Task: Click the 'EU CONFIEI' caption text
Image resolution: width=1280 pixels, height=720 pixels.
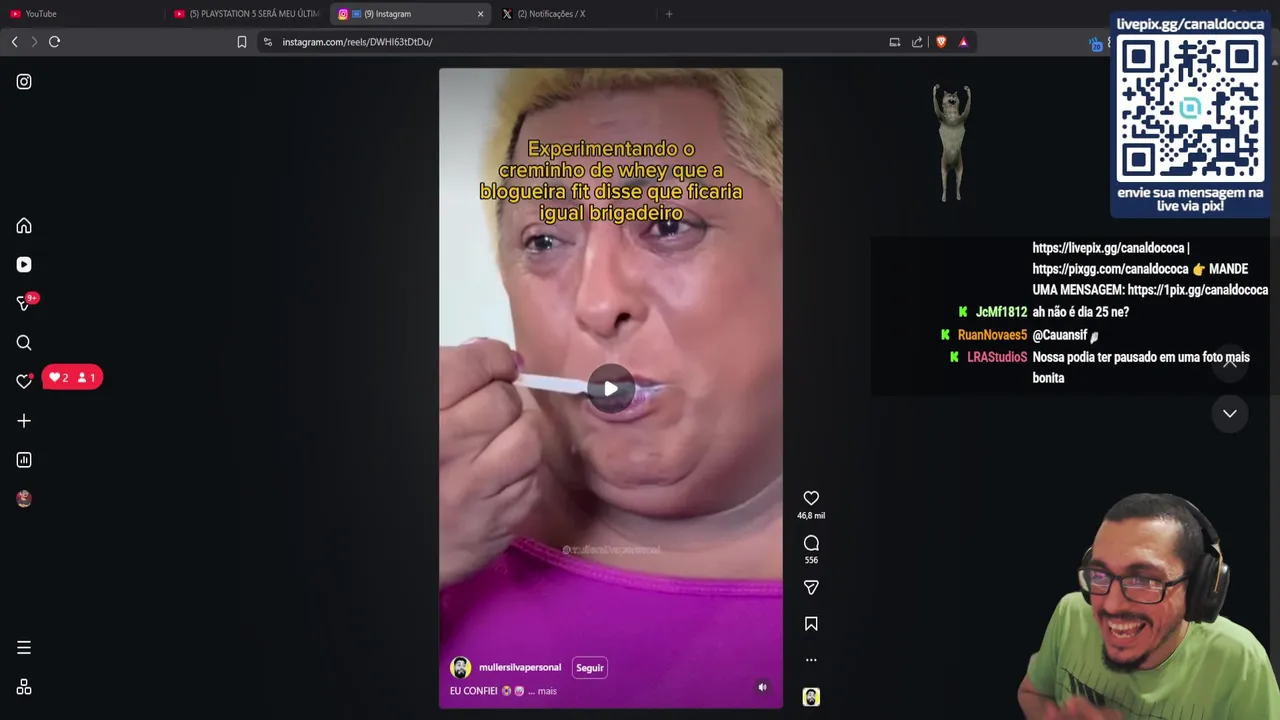Action: click(x=473, y=691)
